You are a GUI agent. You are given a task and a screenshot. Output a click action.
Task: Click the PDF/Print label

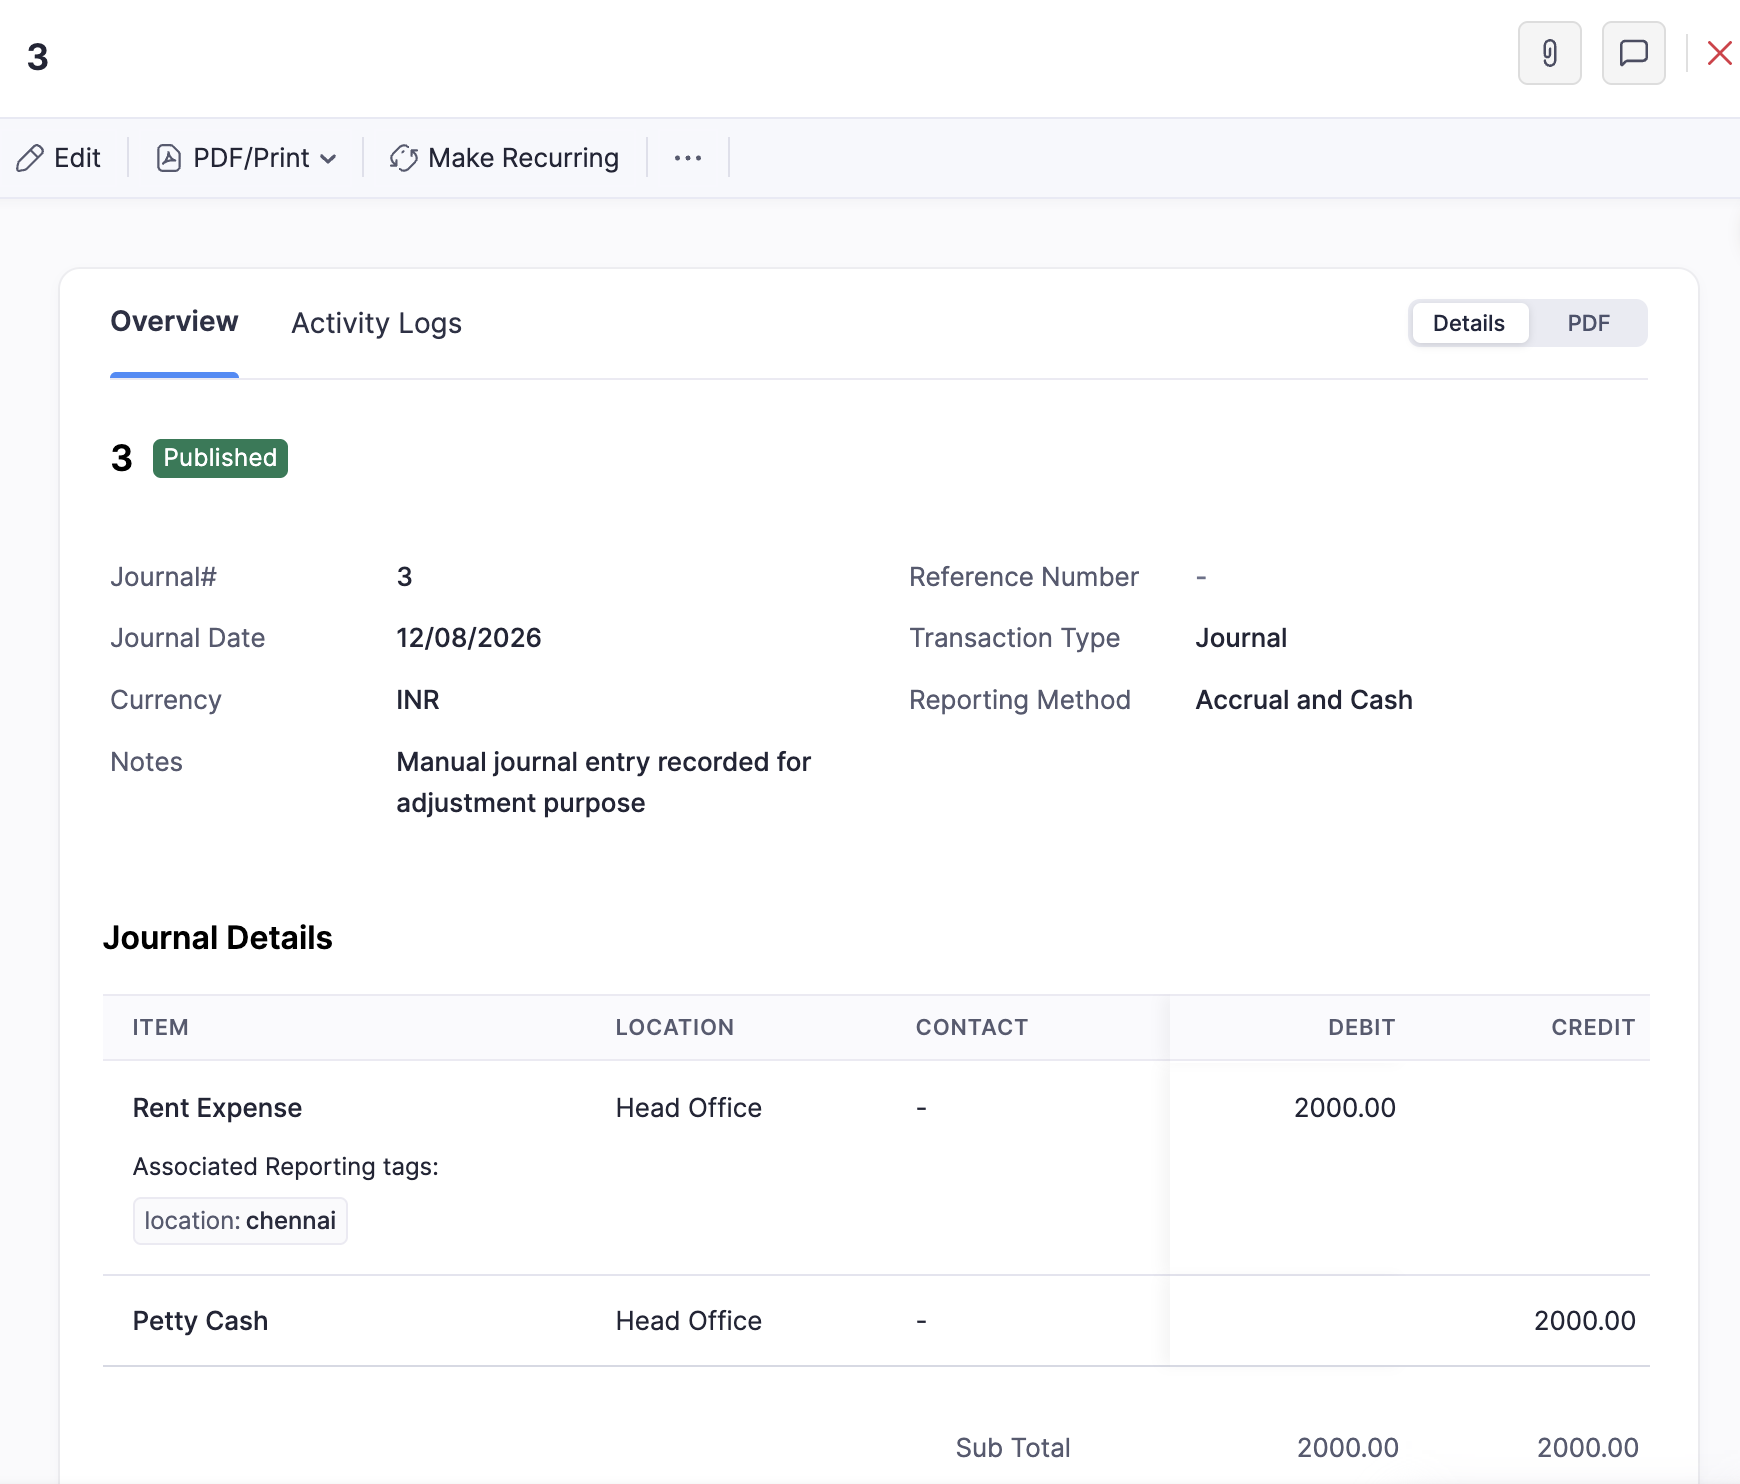pyautogui.click(x=251, y=158)
